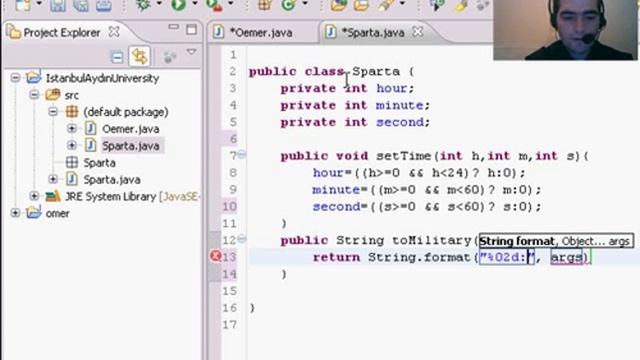Click the webcam video overlay

[565, 30]
